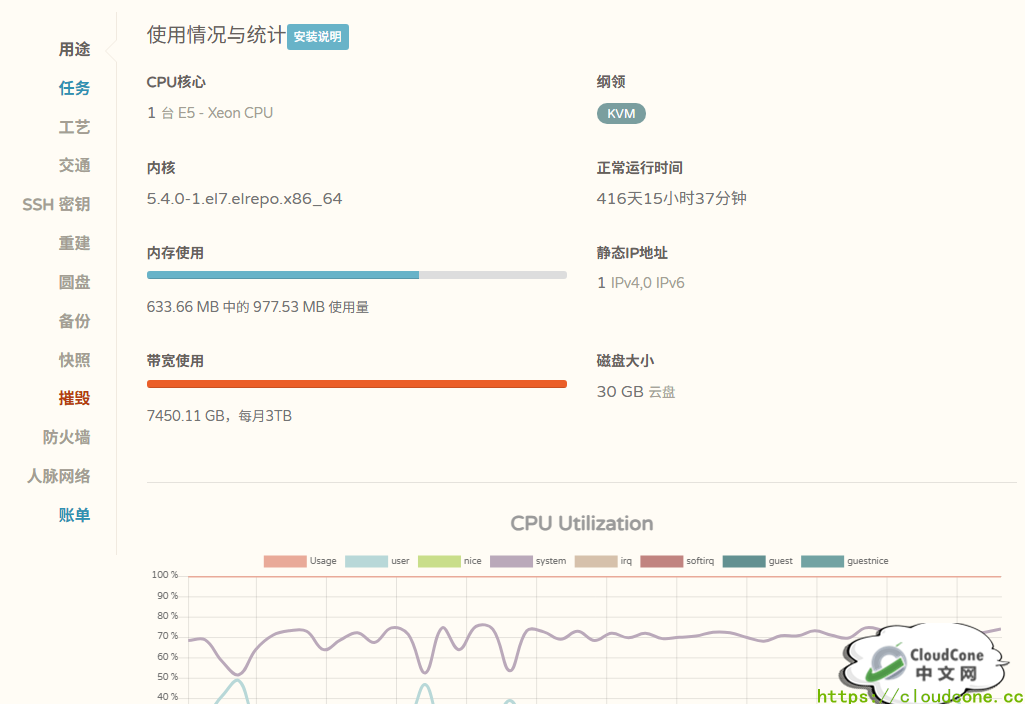Image resolution: width=1025 pixels, height=704 pixels.
Task: Open the 任务 section
Action: (x=74, y=88)
